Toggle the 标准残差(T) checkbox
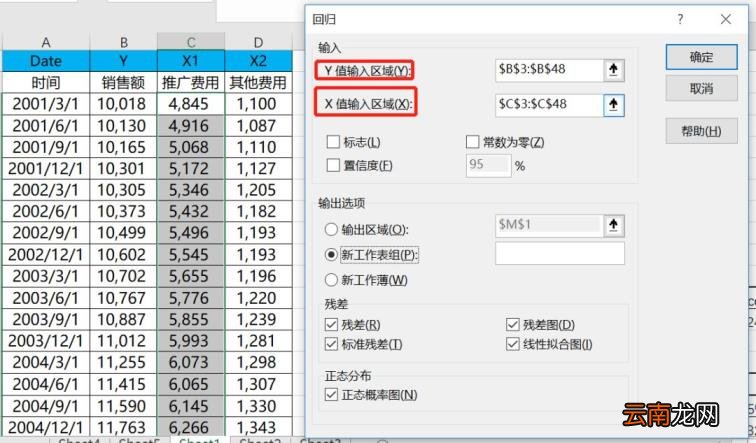The width and height of the screenshot is (756, 443). pyautogui.click(x=331, y=344)
